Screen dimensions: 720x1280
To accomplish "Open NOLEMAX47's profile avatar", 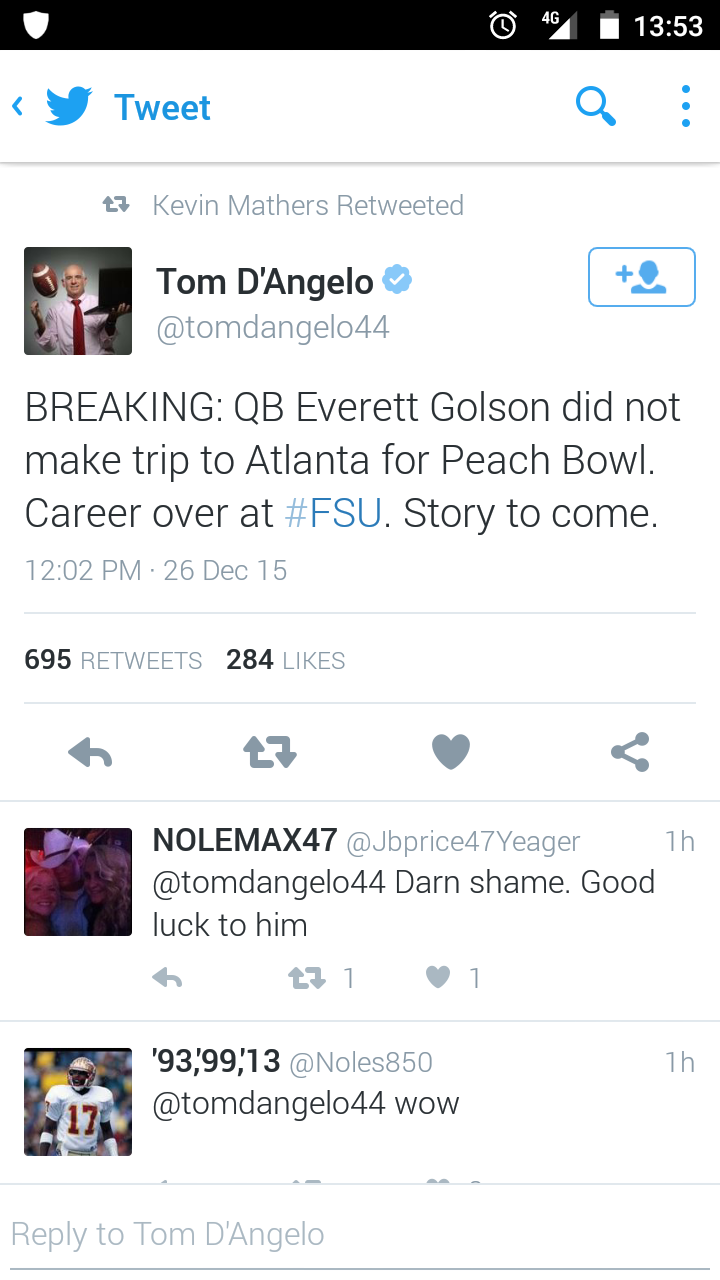I will [78, 882].
